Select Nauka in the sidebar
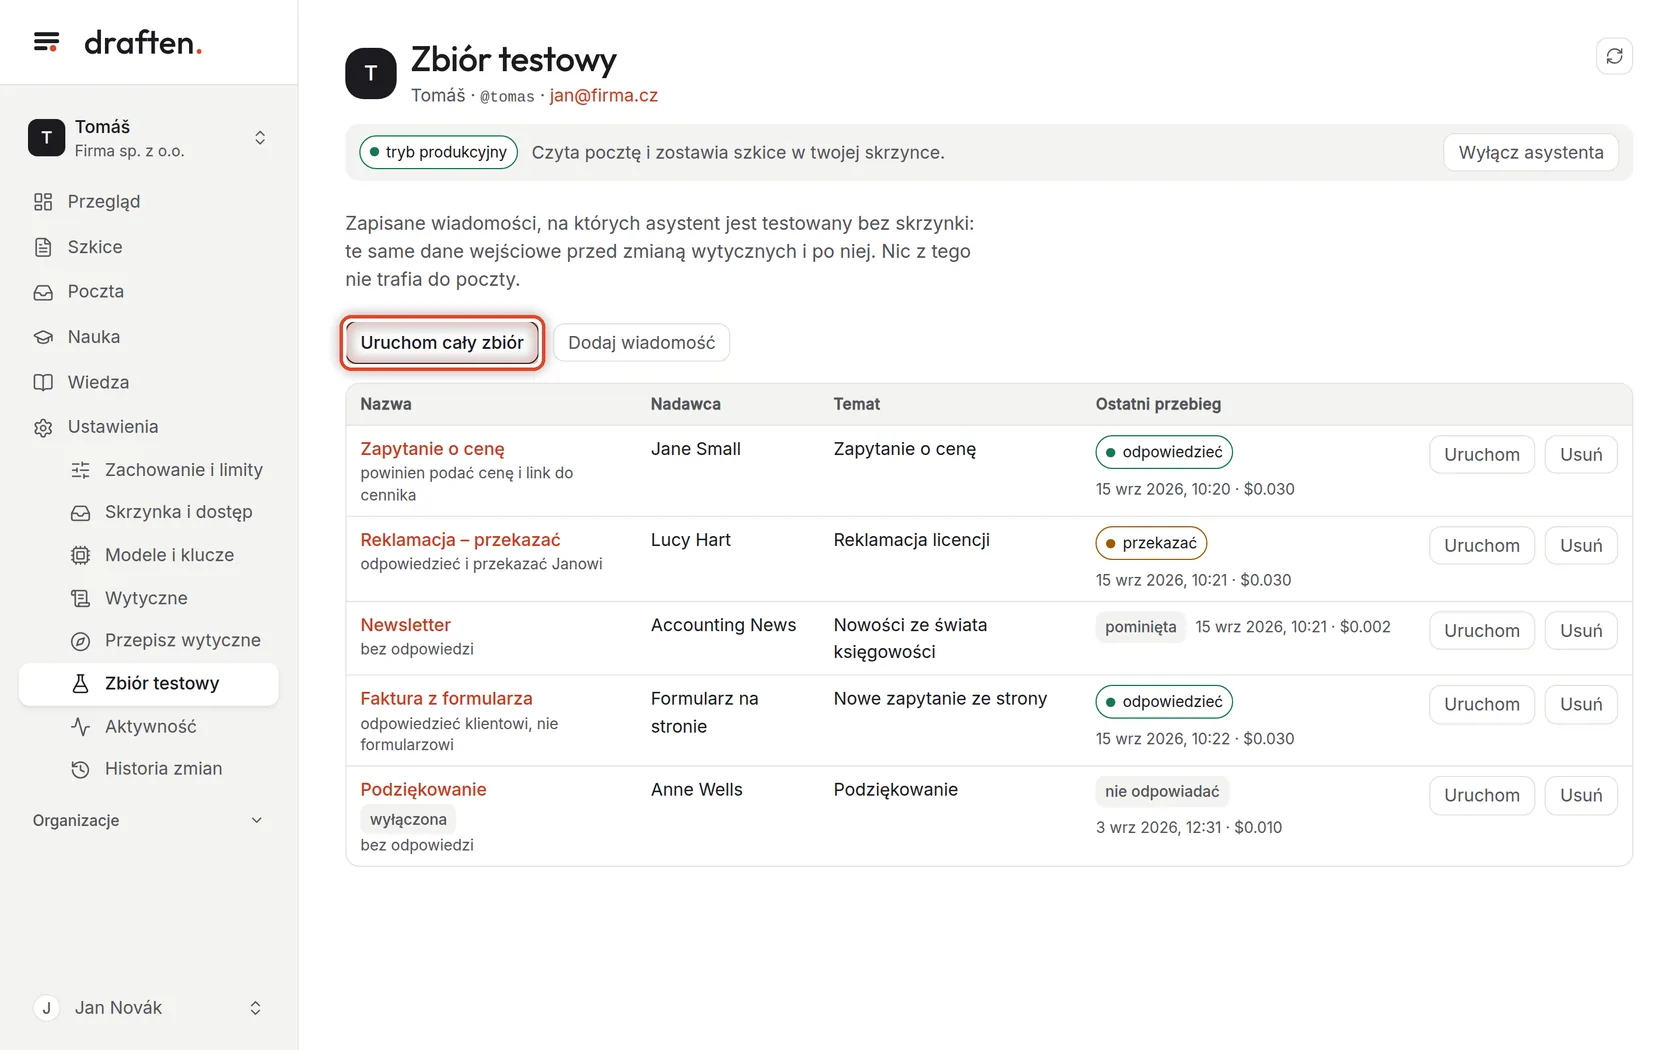The width and height of the screenshot is (1680, 1050). point(149,337)
